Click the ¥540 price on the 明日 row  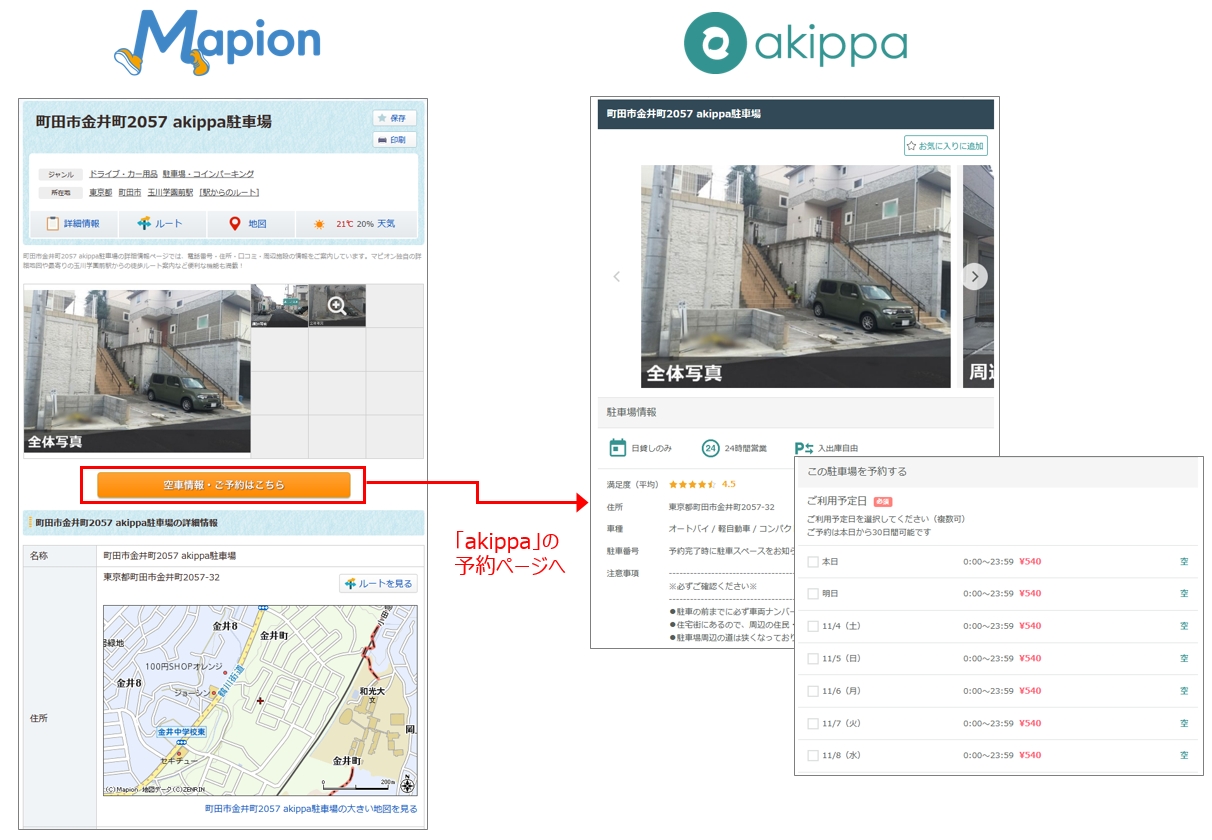1030,594
